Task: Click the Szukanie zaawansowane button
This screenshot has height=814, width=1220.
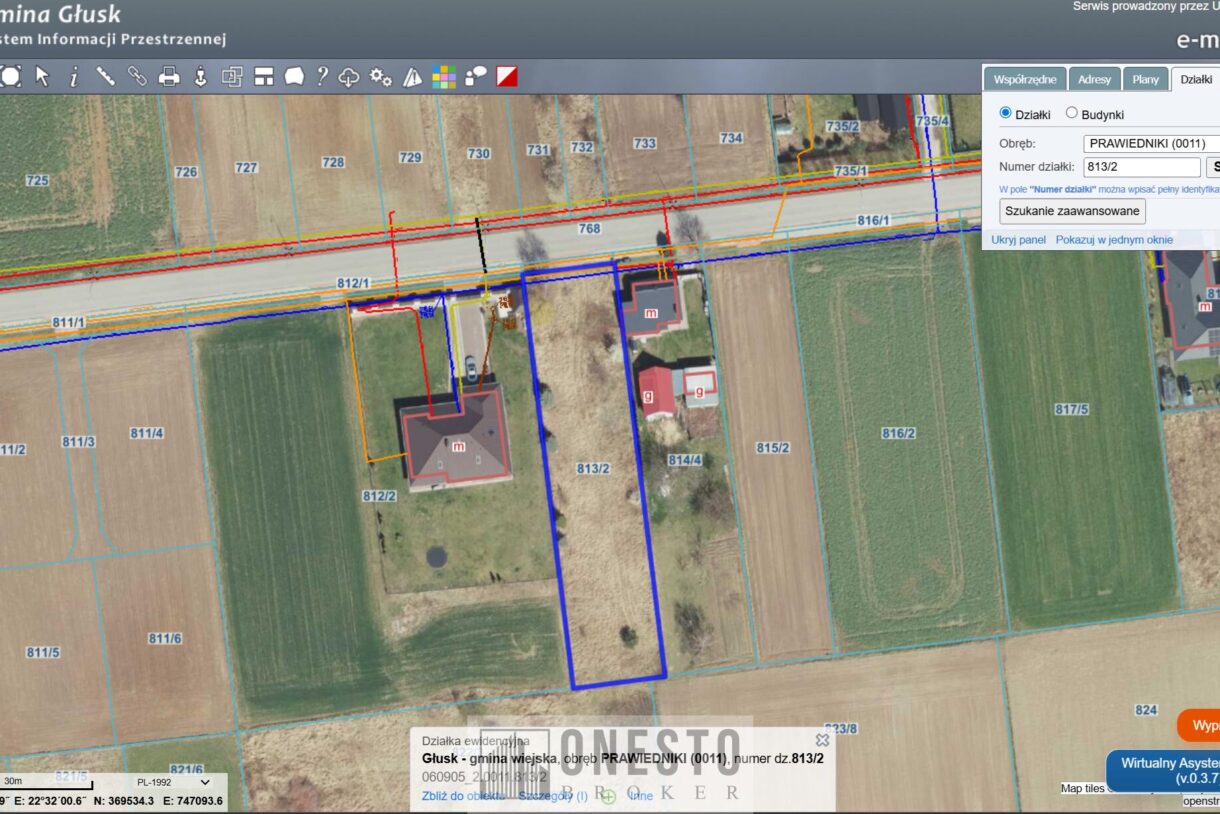Action: coord(1072,211)
